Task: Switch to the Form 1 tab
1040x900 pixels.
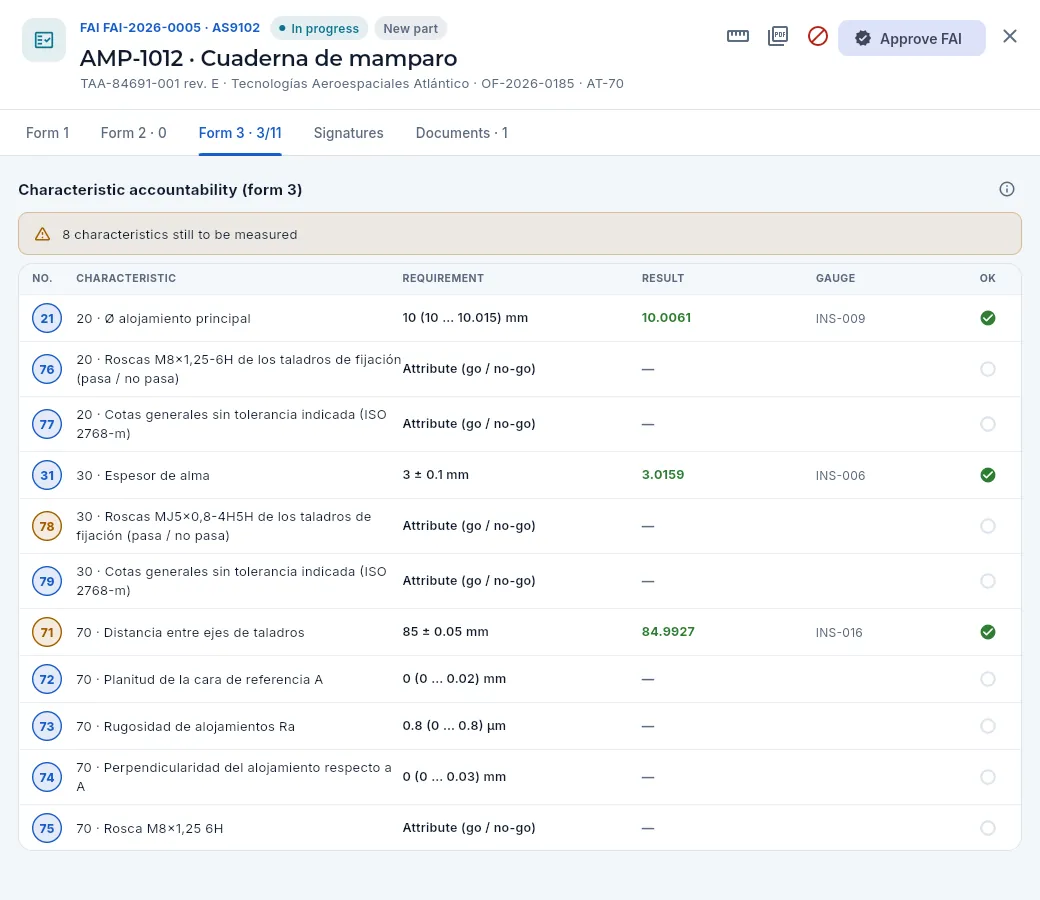Action: click(x=48, y=133)
